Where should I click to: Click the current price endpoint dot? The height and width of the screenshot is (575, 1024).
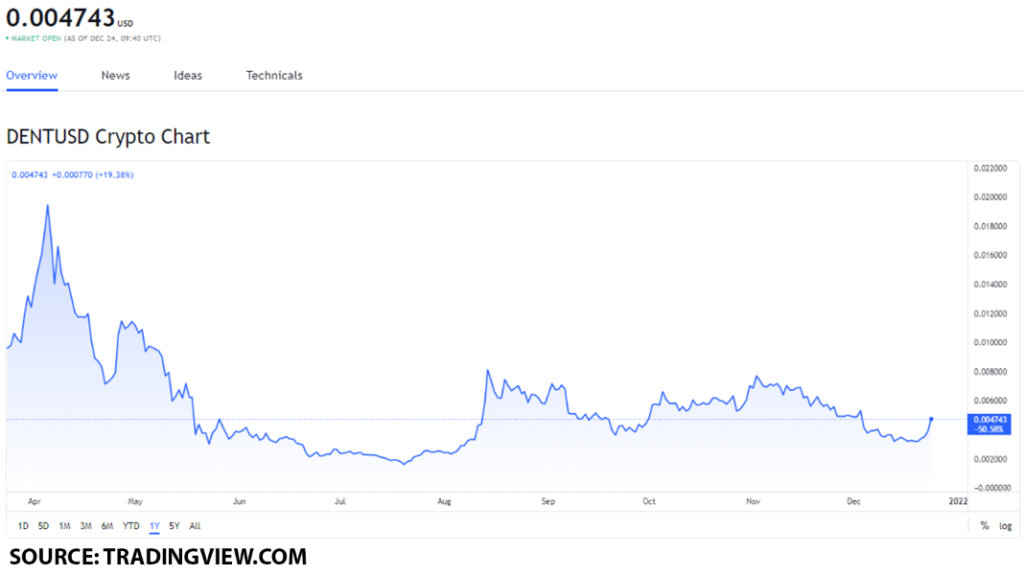point(931,419)
